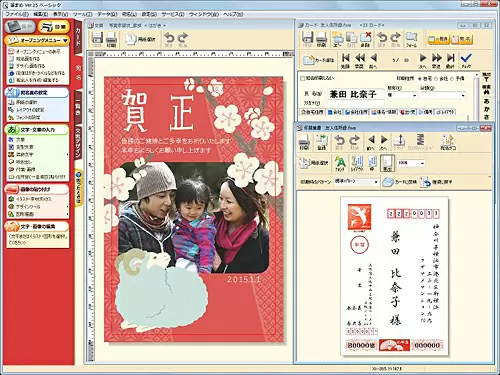The height and width of the screenshot is (375, 500).
Task: Delete card with the red X icon
Action: coord(365,39)
